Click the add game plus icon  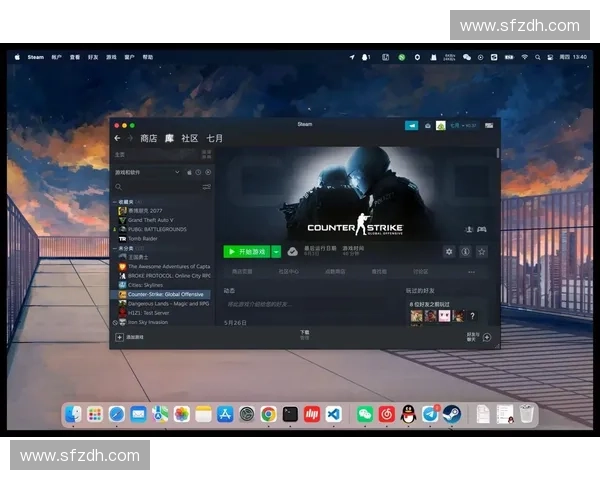[x=118, y=338]
